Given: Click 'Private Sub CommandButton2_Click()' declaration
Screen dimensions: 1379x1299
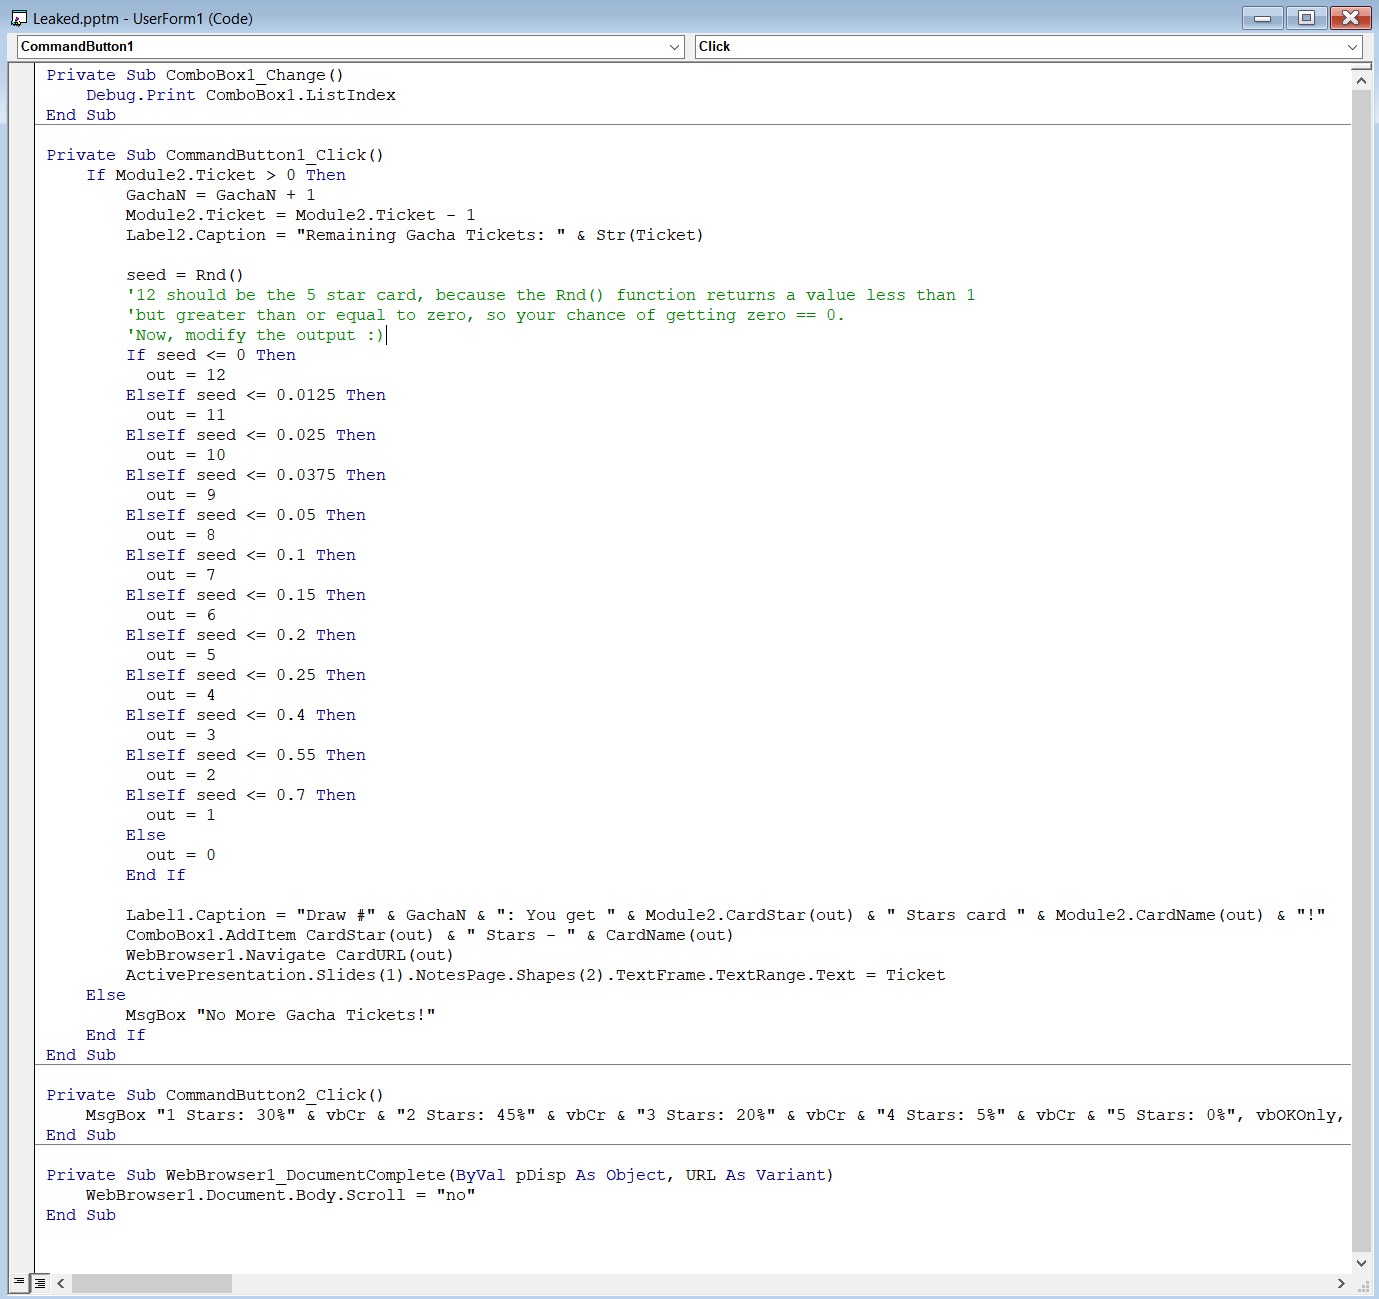Looking at the screenshot, I should click(215, 1095).
